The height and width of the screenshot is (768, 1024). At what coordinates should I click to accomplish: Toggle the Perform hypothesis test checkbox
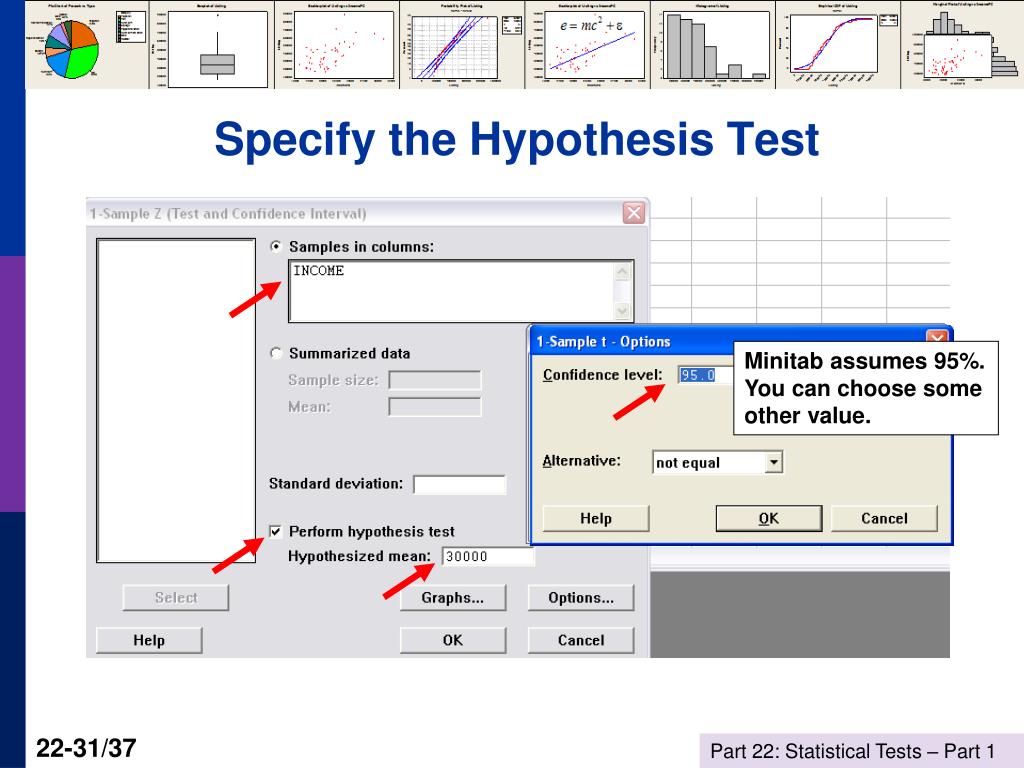(x=276, y=532)
